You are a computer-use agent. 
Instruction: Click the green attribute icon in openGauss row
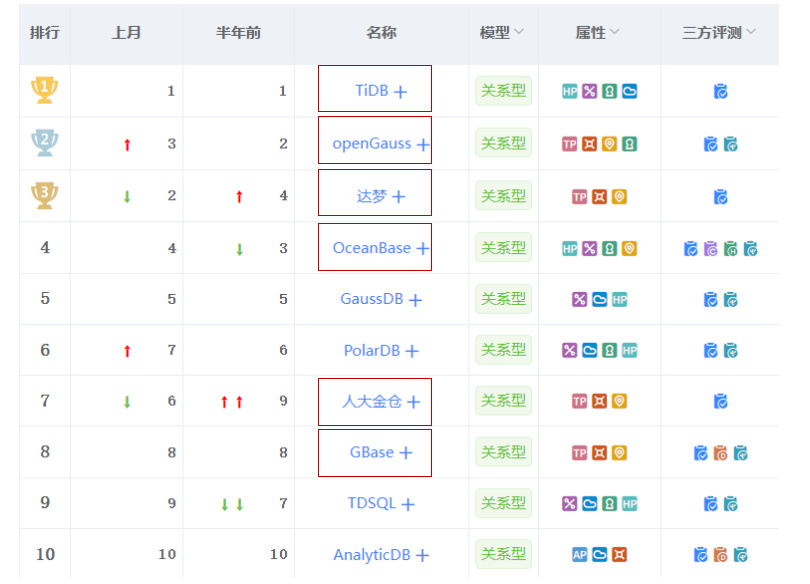point(629,144)
